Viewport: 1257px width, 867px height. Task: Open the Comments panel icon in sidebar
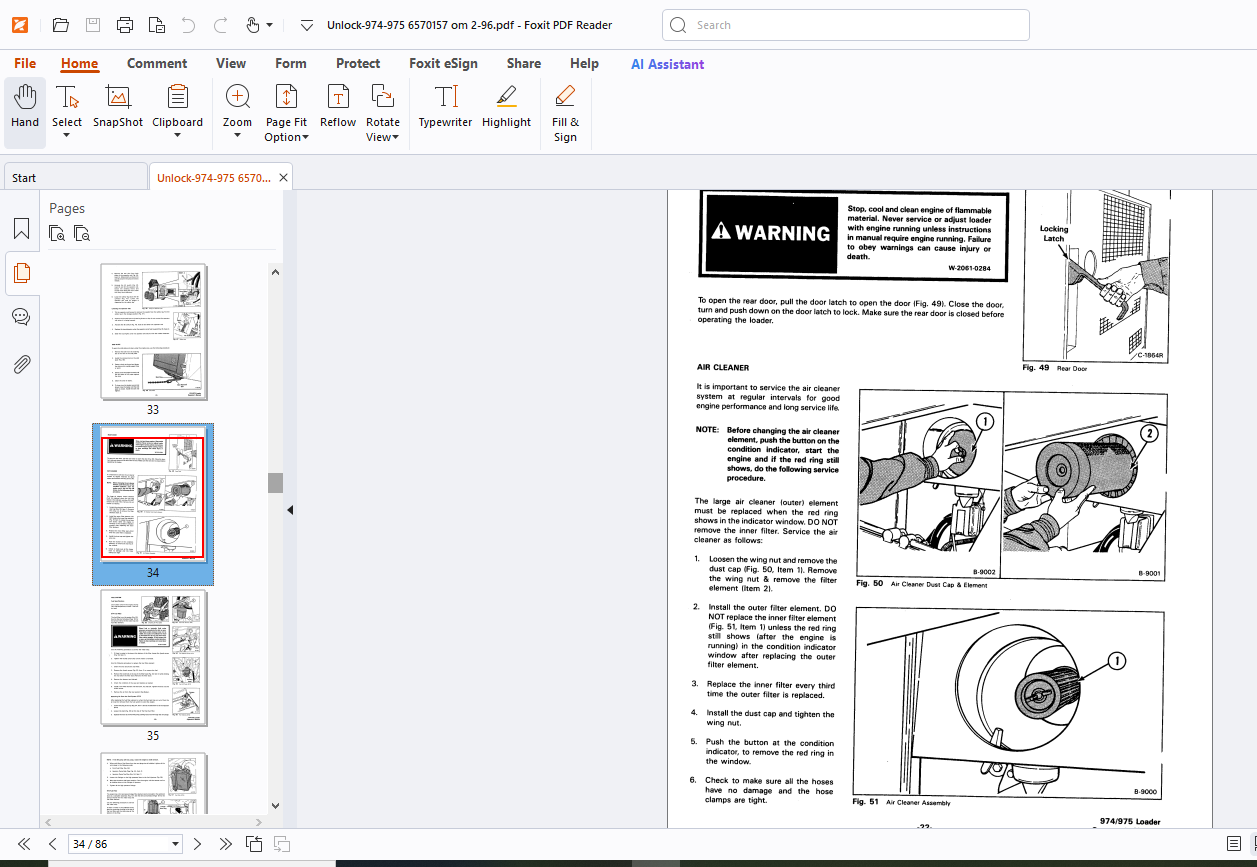(21, 317)
